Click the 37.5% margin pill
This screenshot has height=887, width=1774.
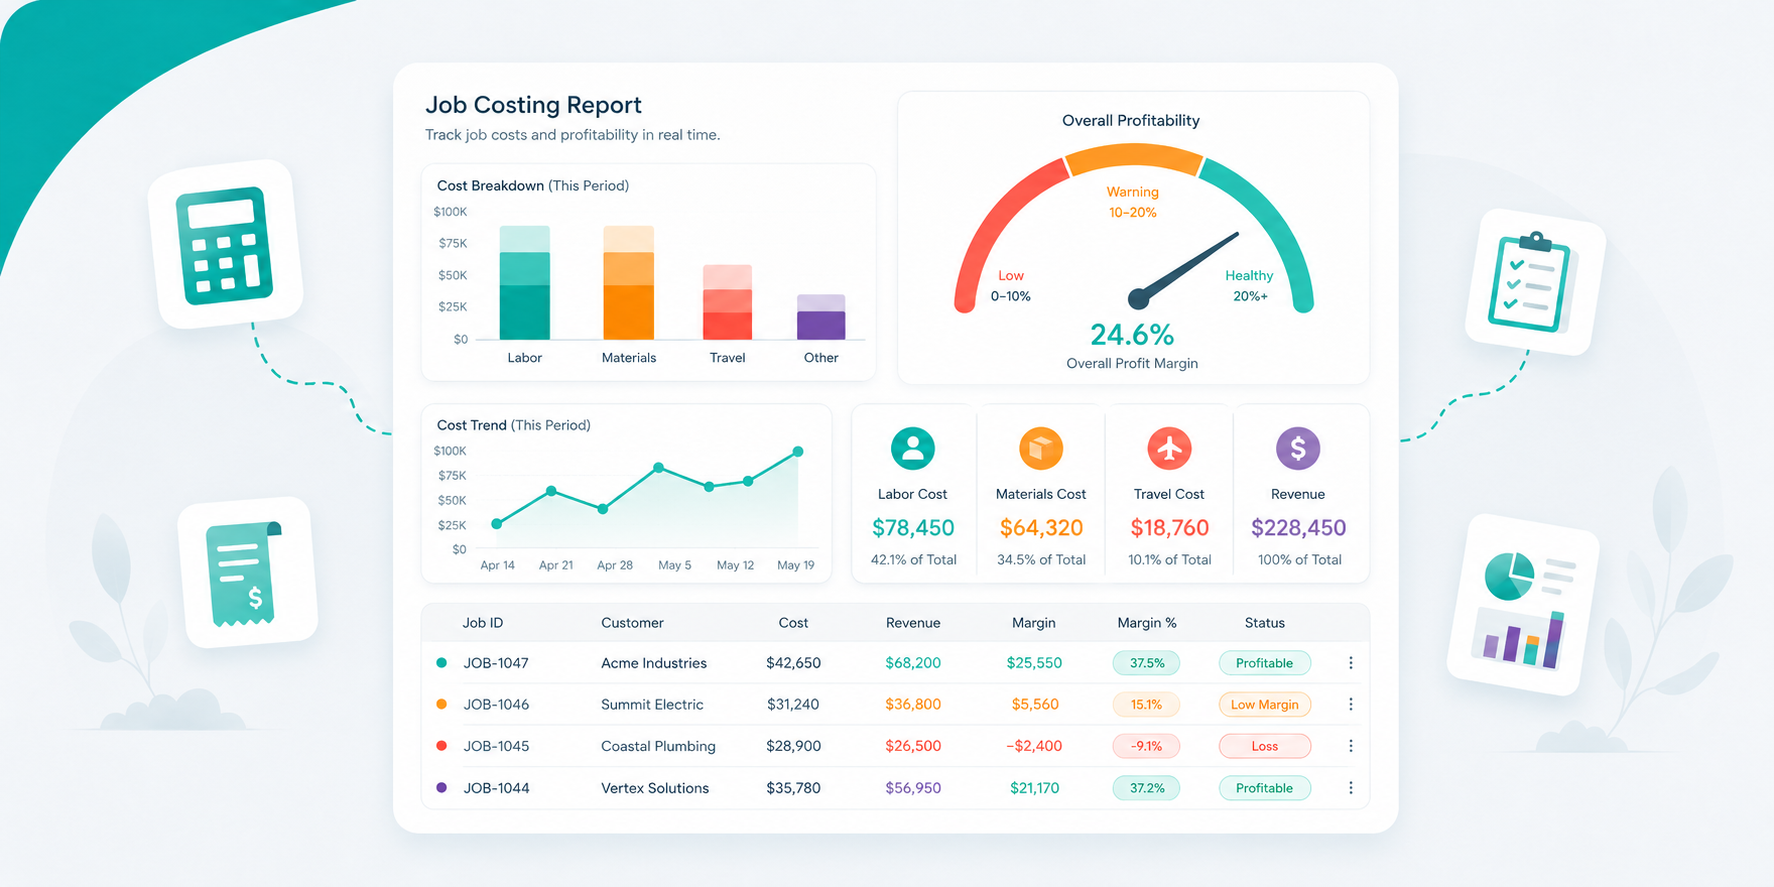point(1147,663)
